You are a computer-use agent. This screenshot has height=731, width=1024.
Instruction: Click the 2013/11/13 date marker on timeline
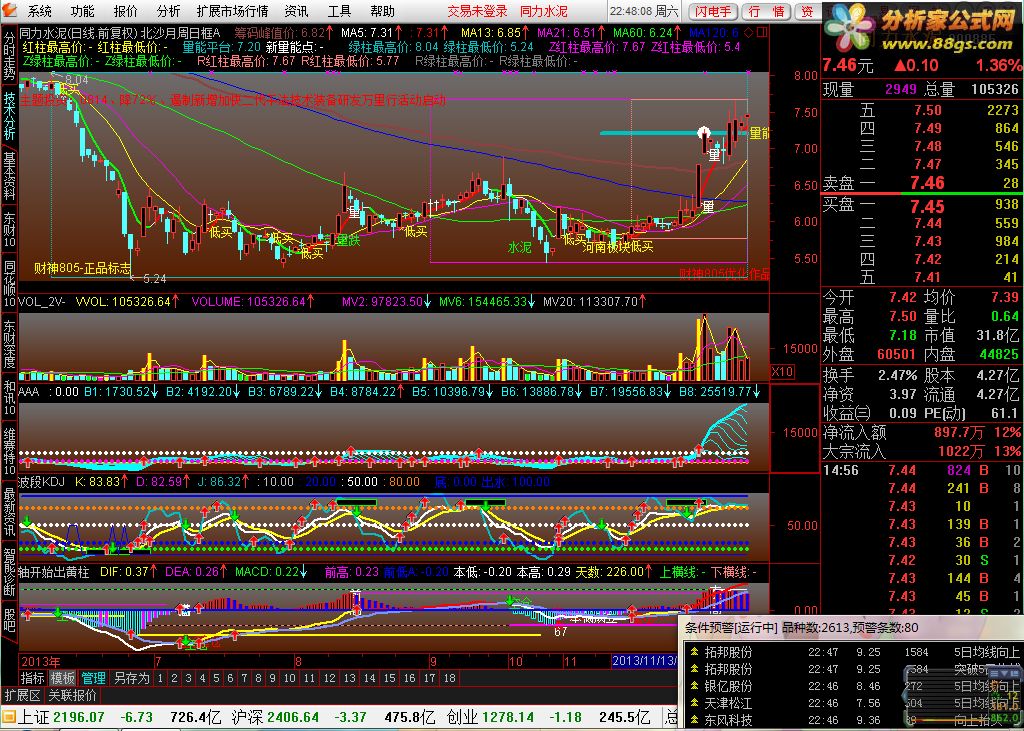[x=644, y=661]
